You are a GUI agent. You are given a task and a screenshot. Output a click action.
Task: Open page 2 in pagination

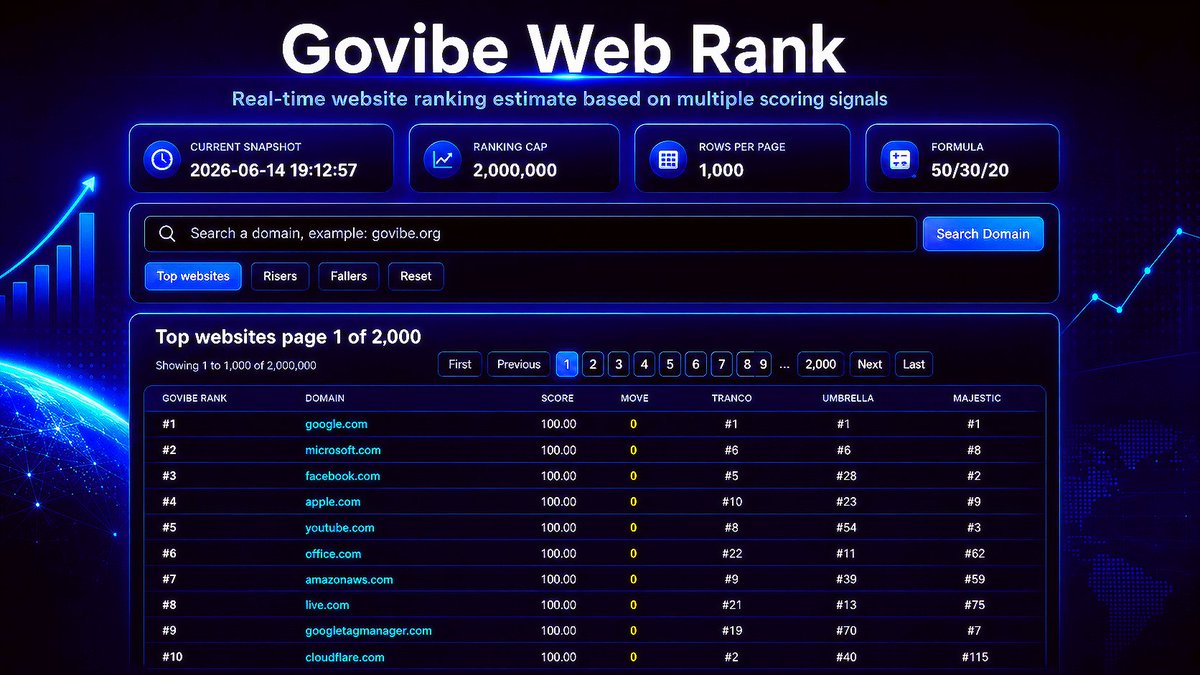tap(593, 364)
